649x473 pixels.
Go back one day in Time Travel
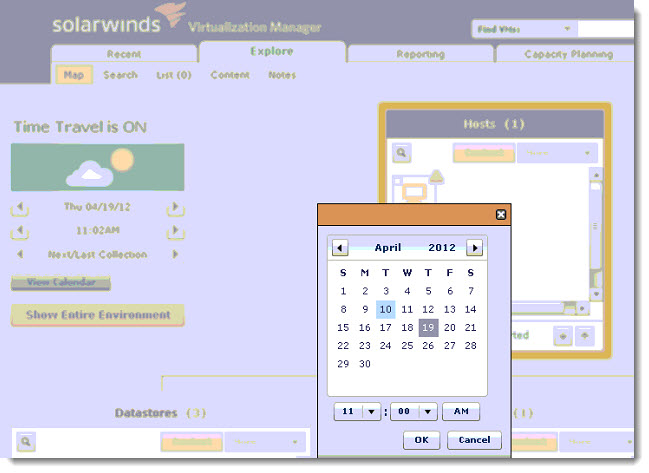pyautogui.click(x=19, y=208)
